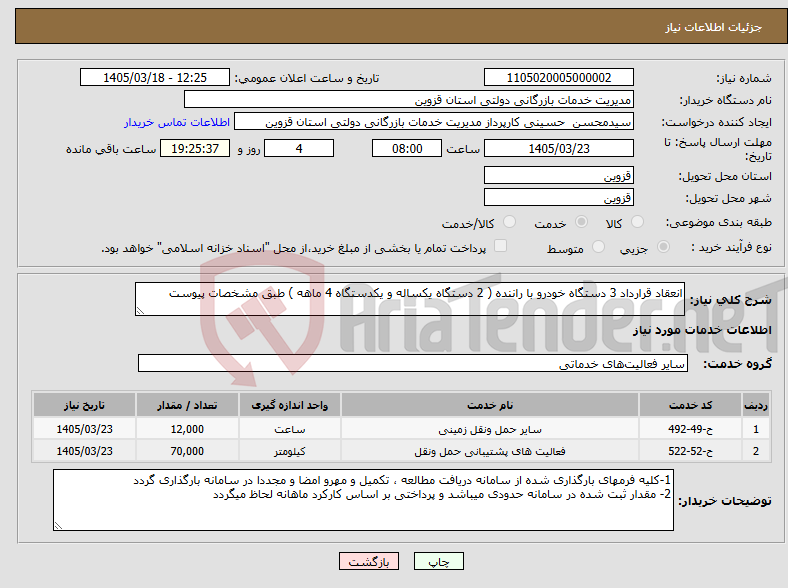The image size is (788, 588).
Task: Click the بازگشت (back) button
Action: pos(369,561)
